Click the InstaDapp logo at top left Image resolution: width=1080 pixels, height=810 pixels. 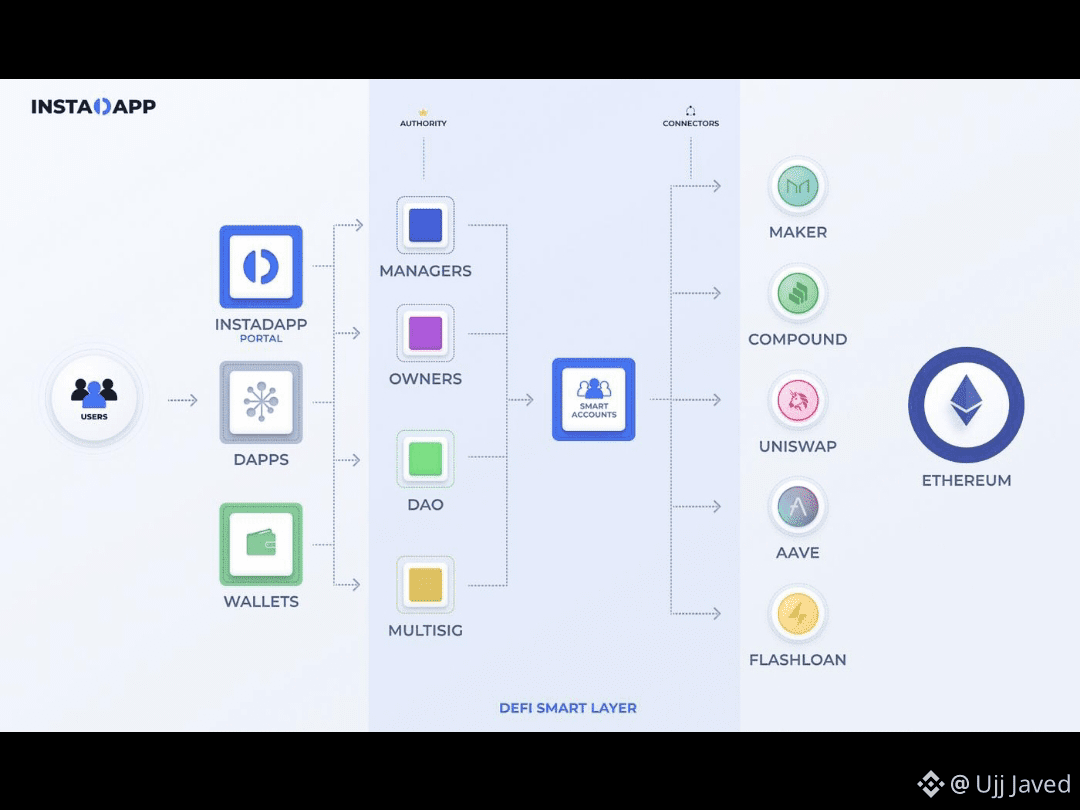pyautogui.click(x=94, y=106)
